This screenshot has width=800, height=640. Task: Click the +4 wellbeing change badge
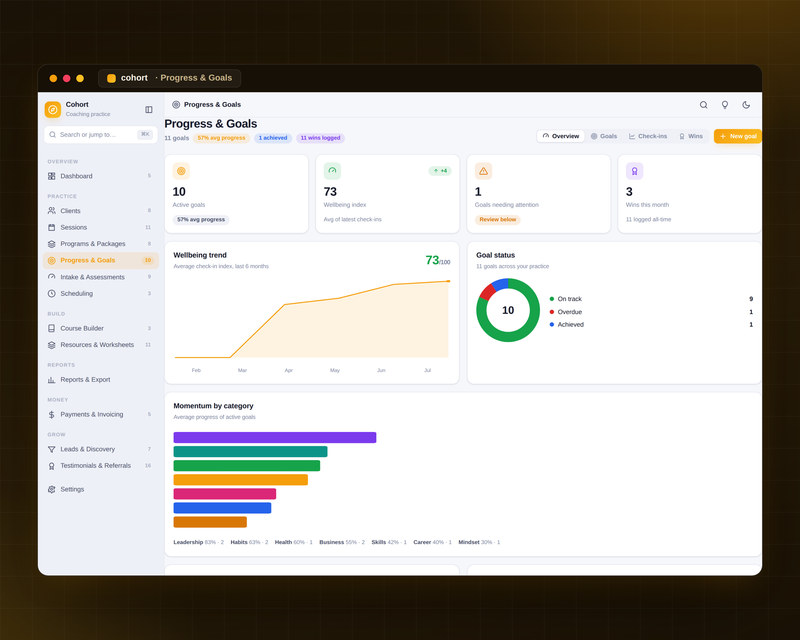tap(440, 170)
